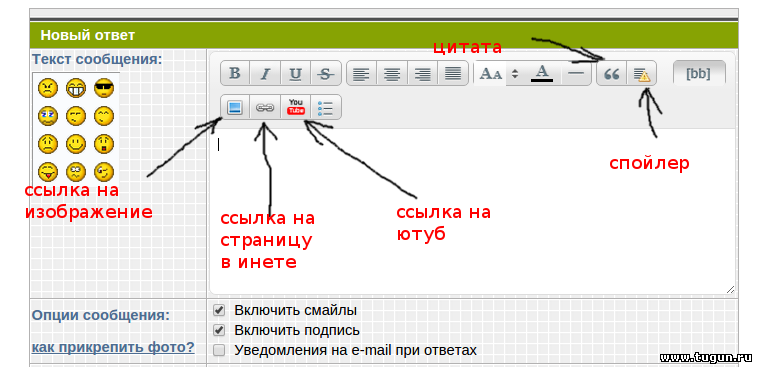This screenshot has width=757, height=367.
Task: Apply italic formatting
Action: pos(265,73)
